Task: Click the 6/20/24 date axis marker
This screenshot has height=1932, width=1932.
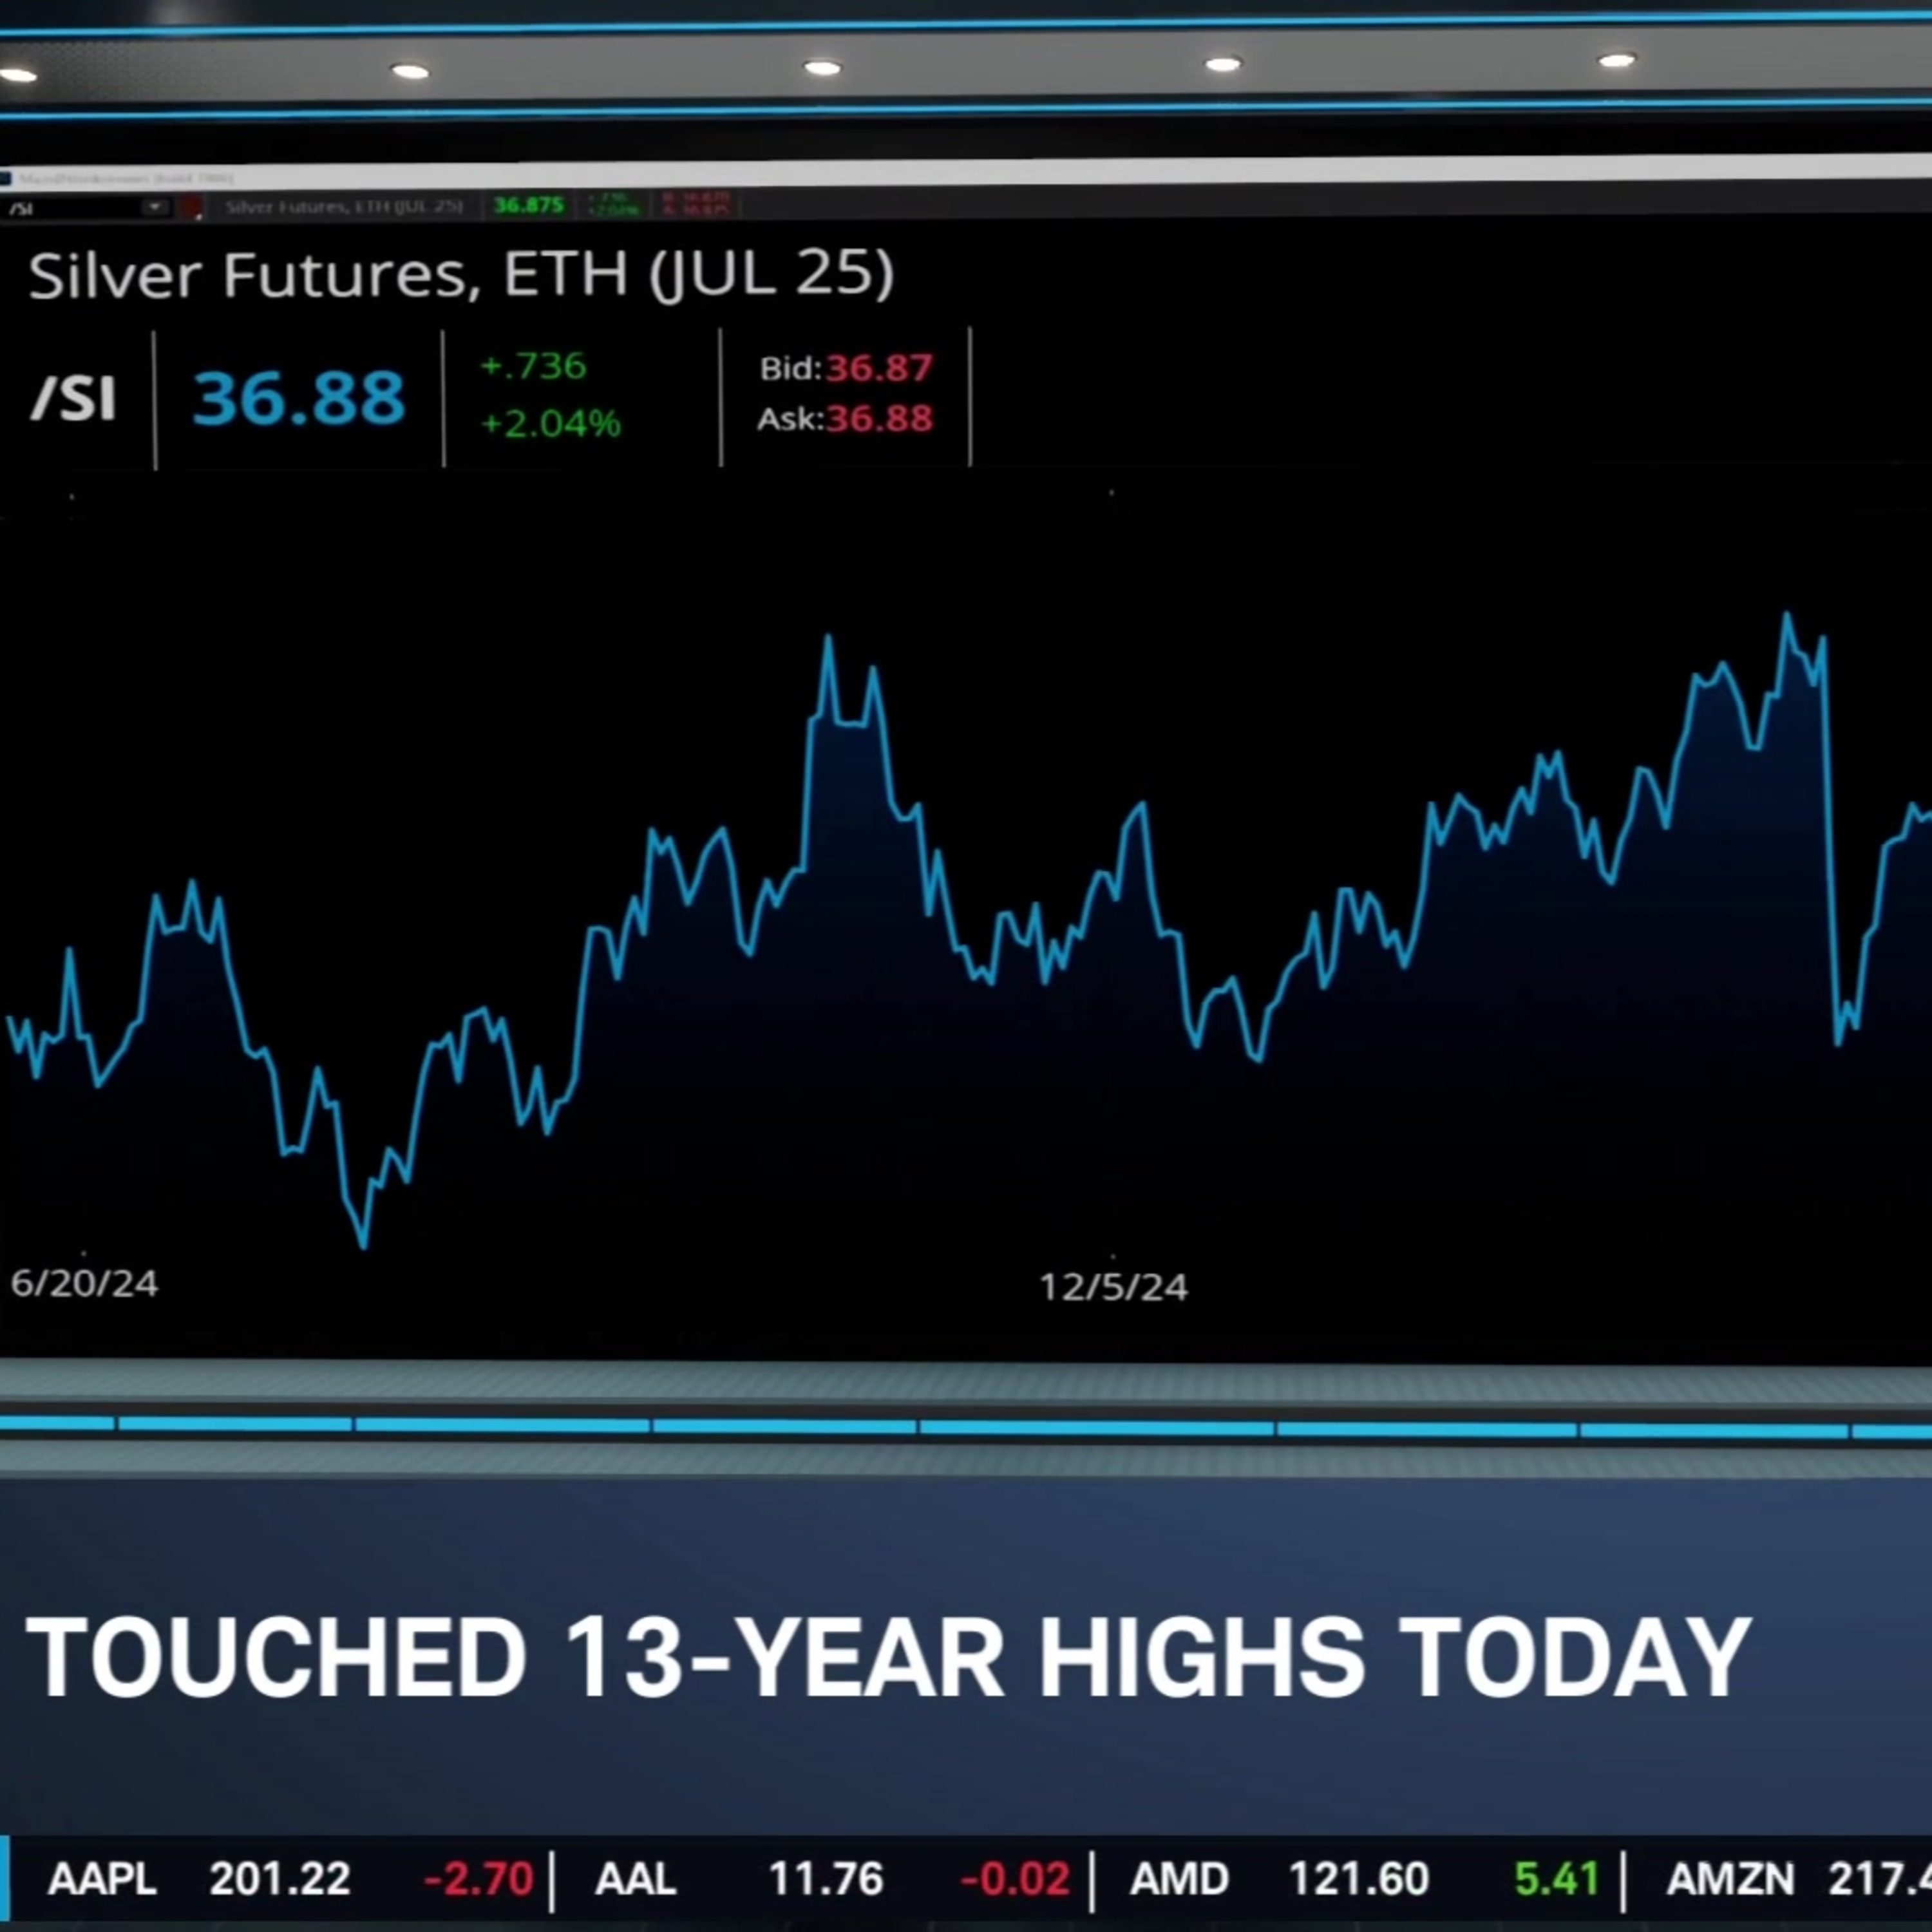Action: click(x=84, y=1283)
